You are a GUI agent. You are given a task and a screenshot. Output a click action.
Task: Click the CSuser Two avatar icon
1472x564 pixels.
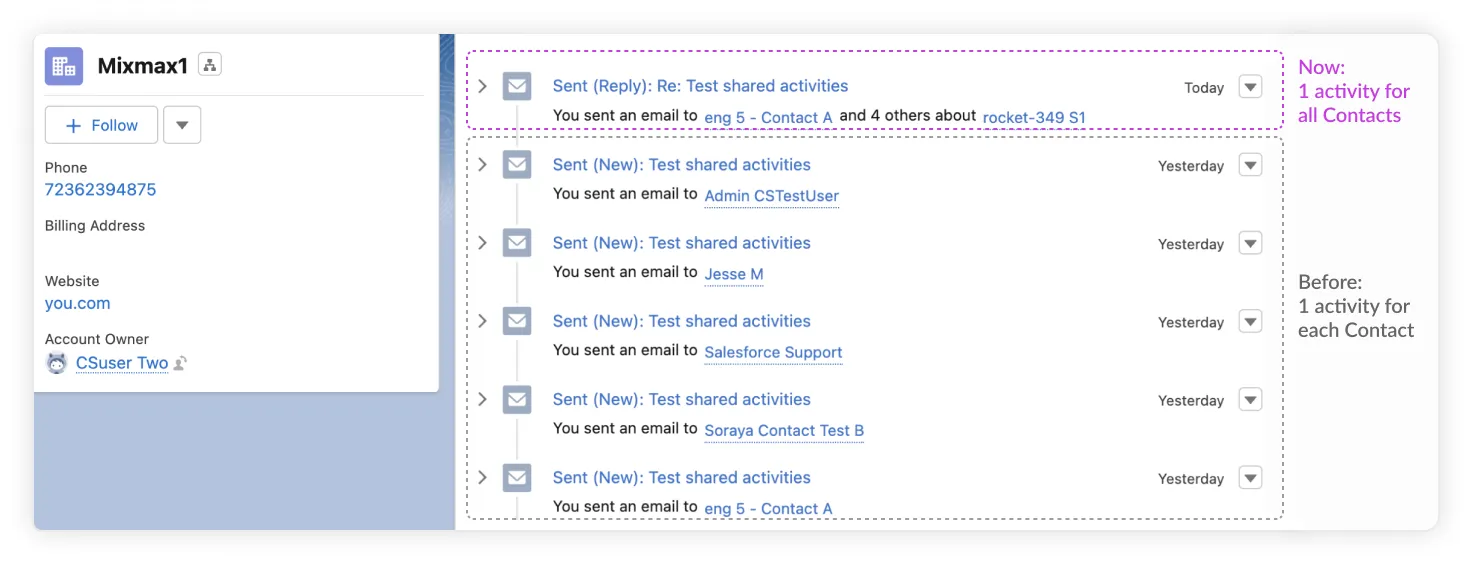tap(57, 363)
